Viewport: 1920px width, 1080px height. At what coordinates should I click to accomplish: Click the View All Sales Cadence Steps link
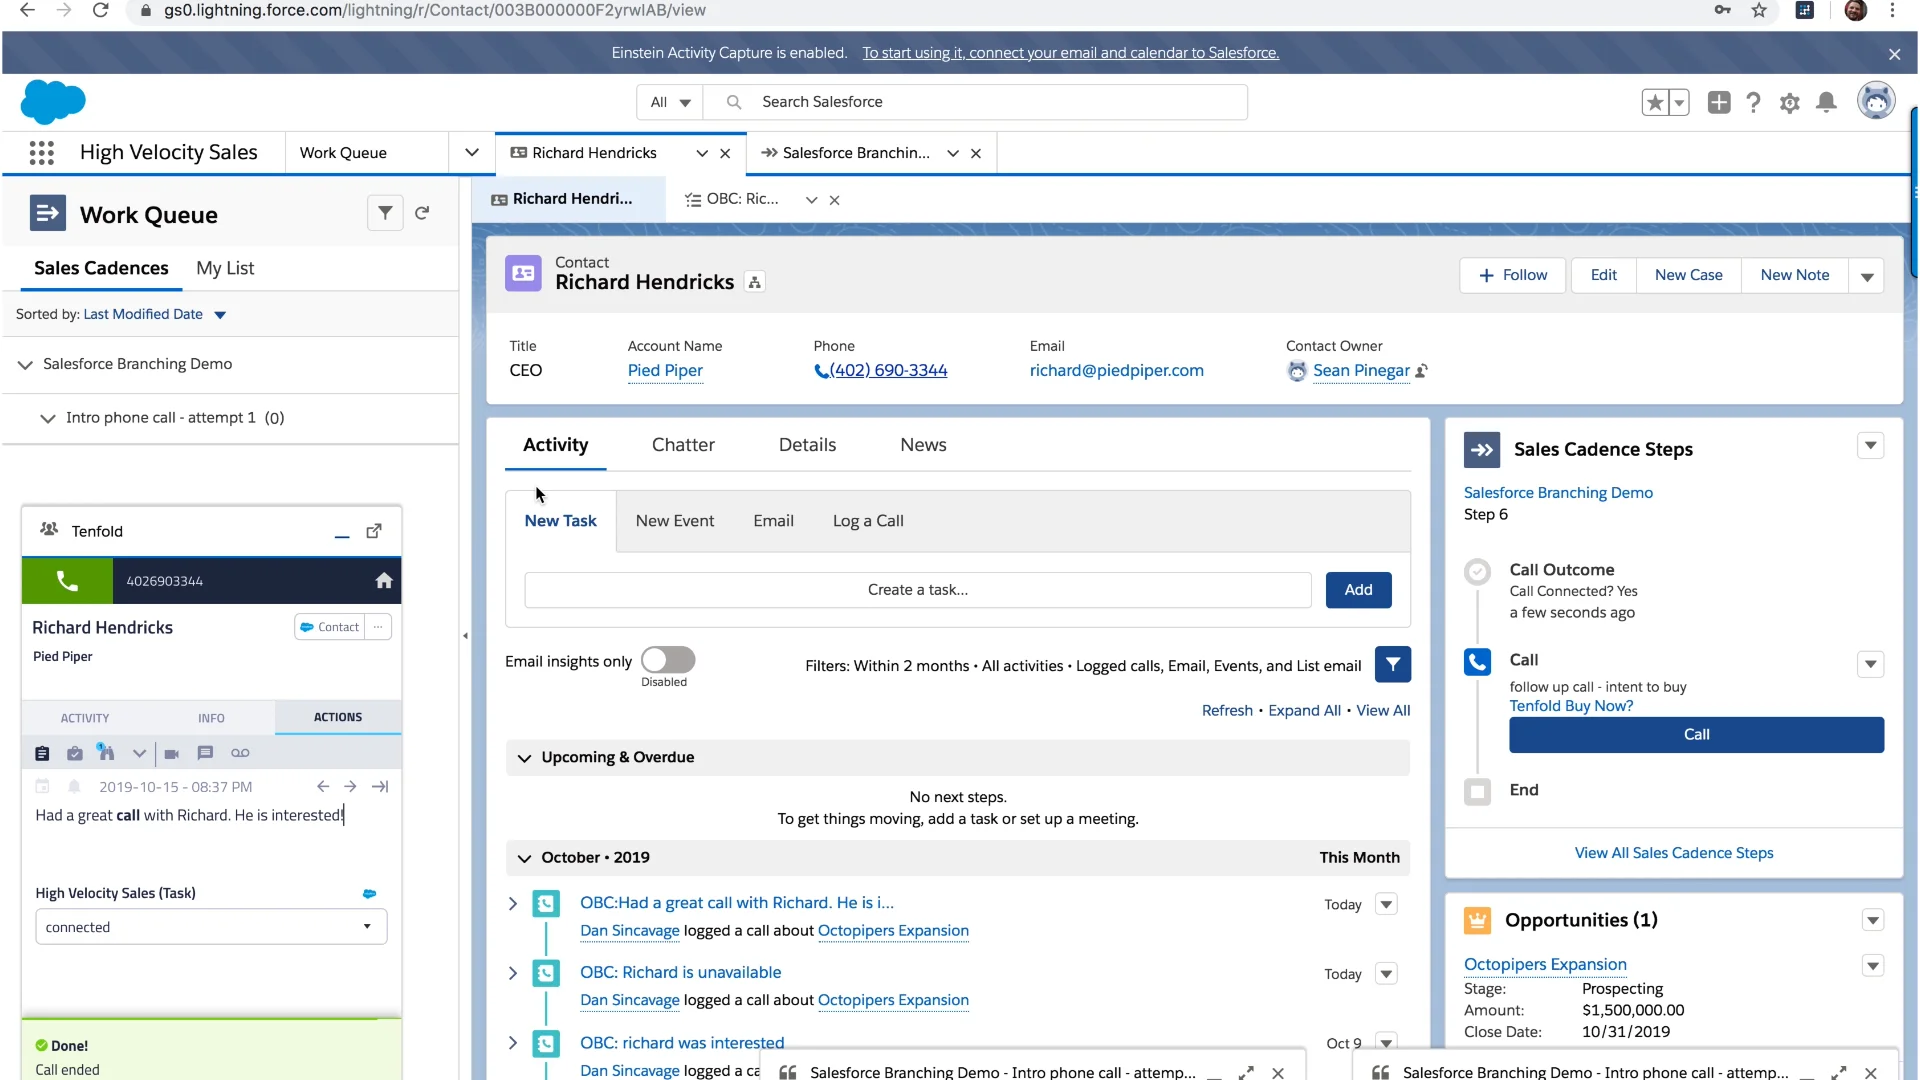point(1675,853)
